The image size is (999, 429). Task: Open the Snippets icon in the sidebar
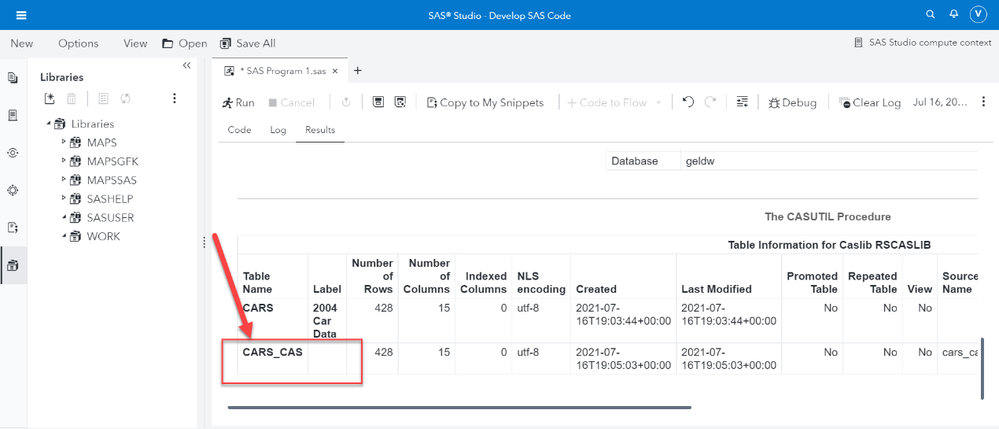click(x=13, y=228)
